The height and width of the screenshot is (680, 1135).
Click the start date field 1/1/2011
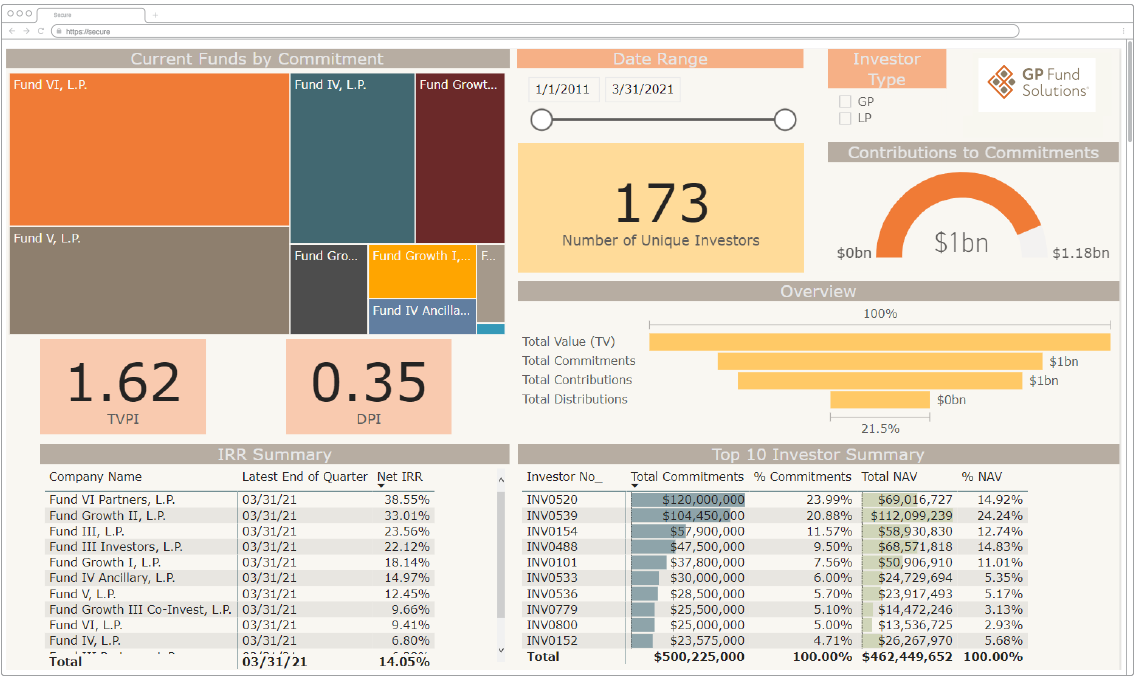[x=563, y=89]
